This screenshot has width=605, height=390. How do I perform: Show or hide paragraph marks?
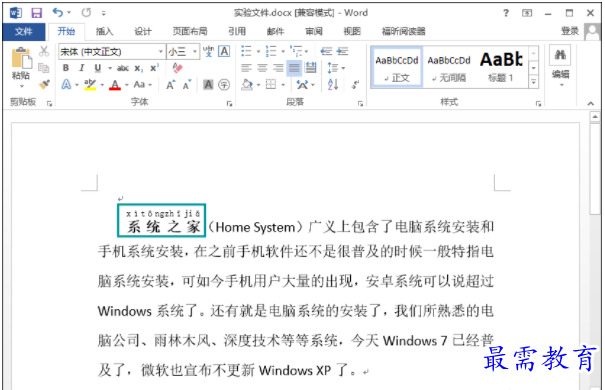355,84
